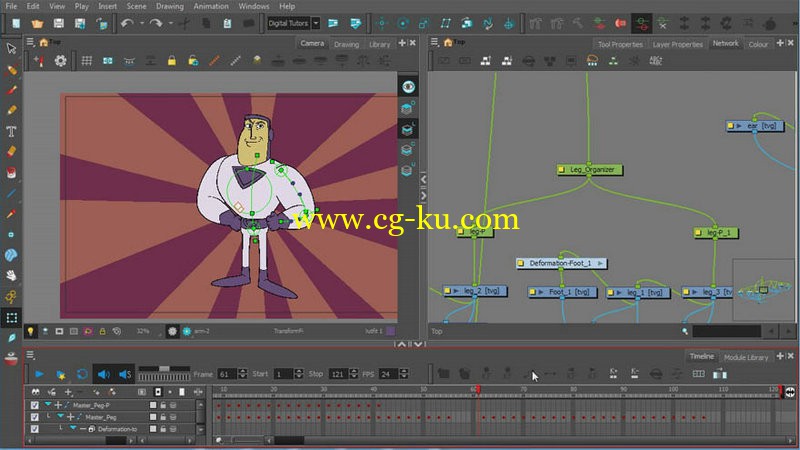The height and width of the screenshot is (450, 800).
Task: Expand the Foot_1 [tvg] node arrow
Action: (x=541, y=292)
